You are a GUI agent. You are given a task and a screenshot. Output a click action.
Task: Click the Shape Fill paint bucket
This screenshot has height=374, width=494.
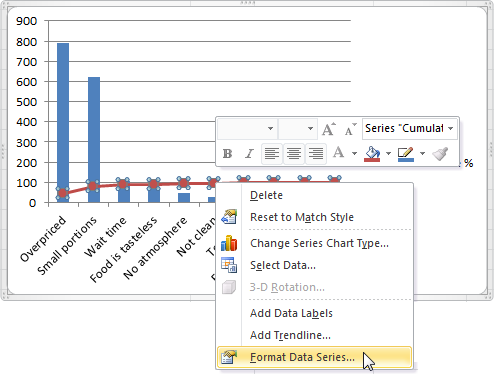click(x=373, y=154)
